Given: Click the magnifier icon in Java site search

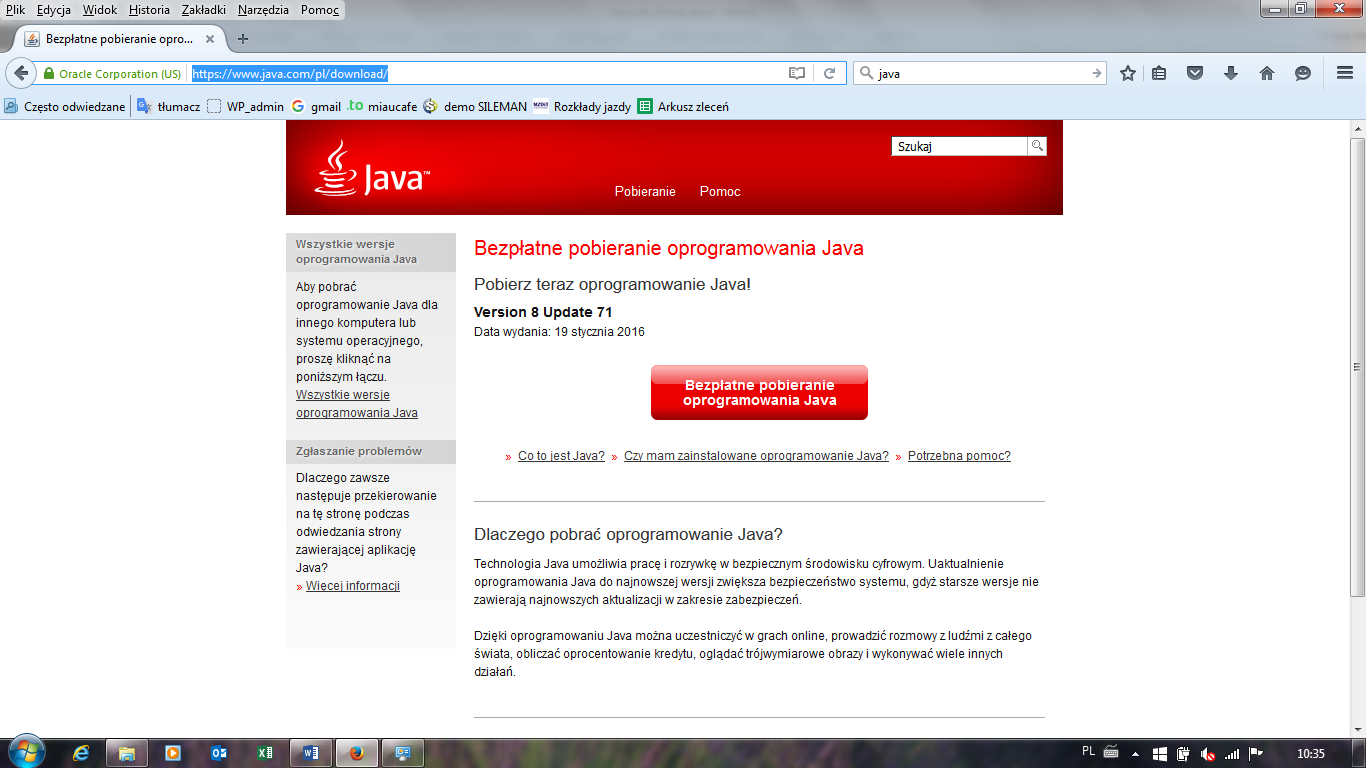Looking at the screenshot, I should 1037,146.
